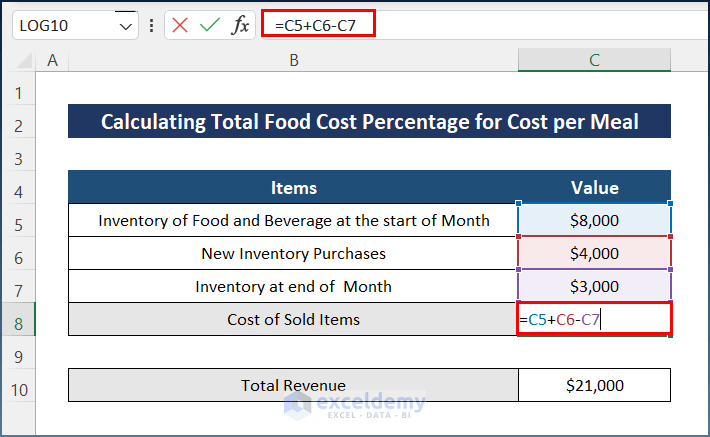
Task: Click the $4,000 New Inventory Purchases value
Action: [x=594, y=253]
